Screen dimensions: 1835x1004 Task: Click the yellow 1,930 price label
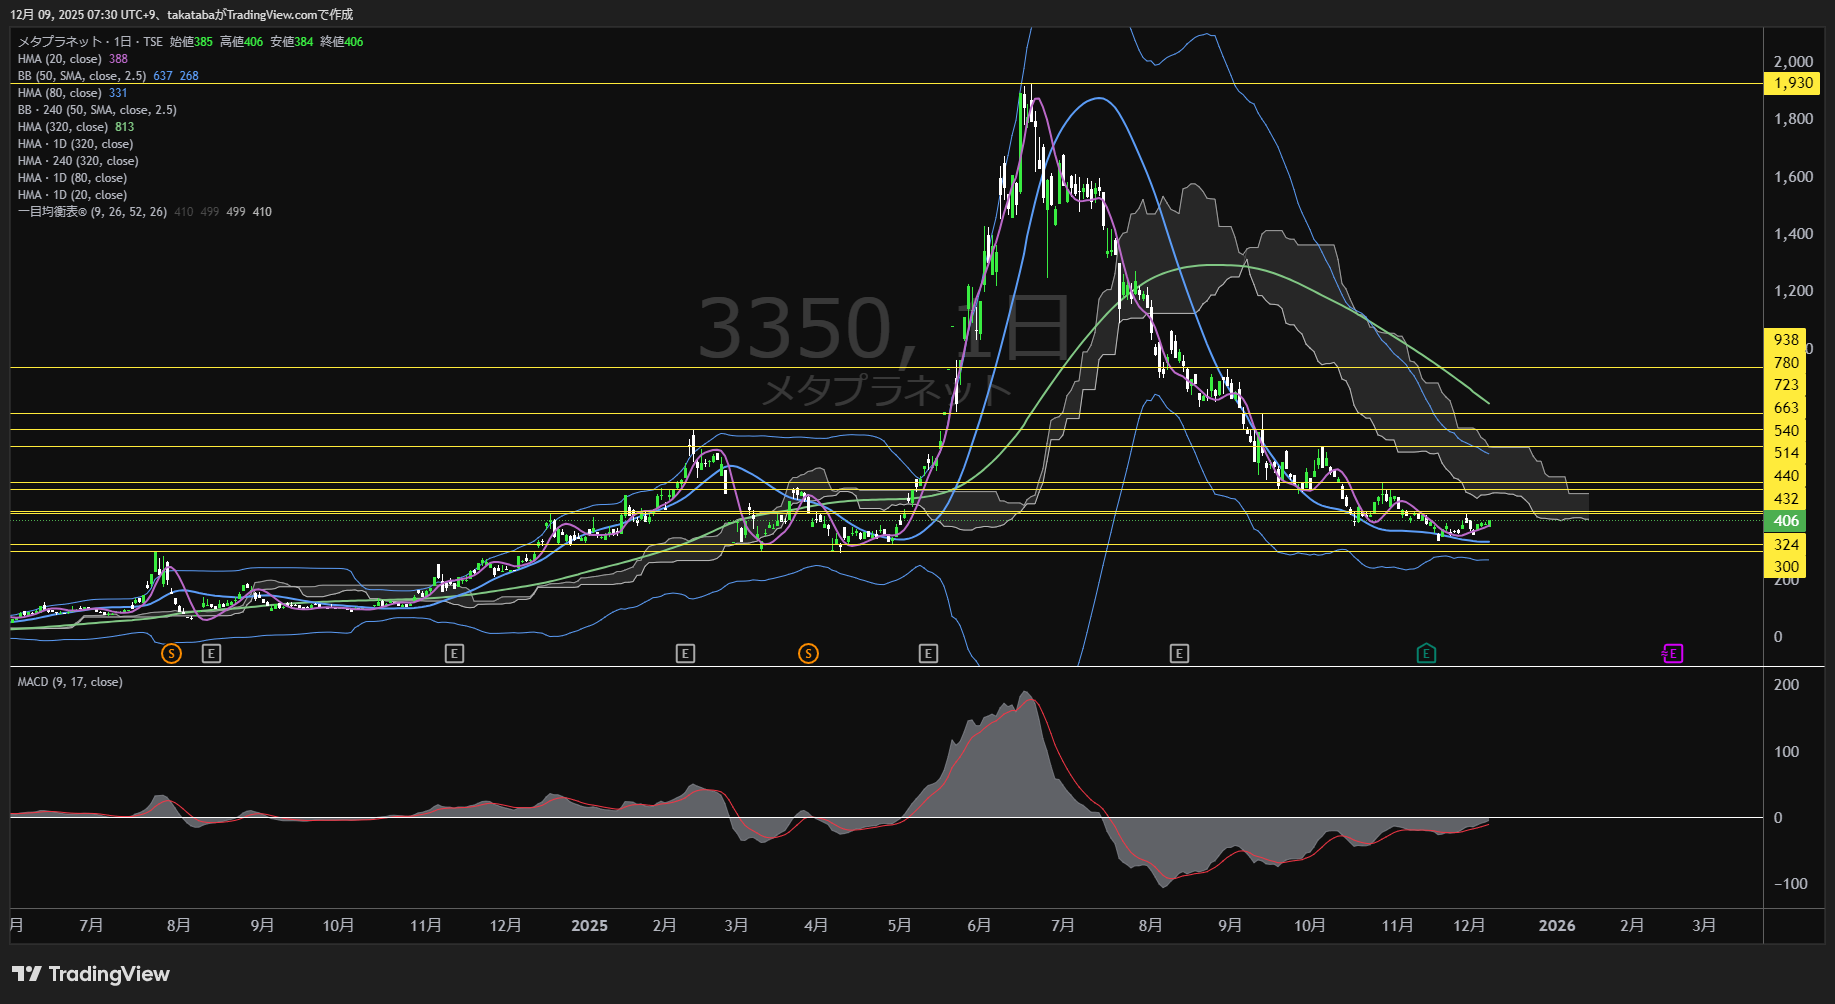1793,83
